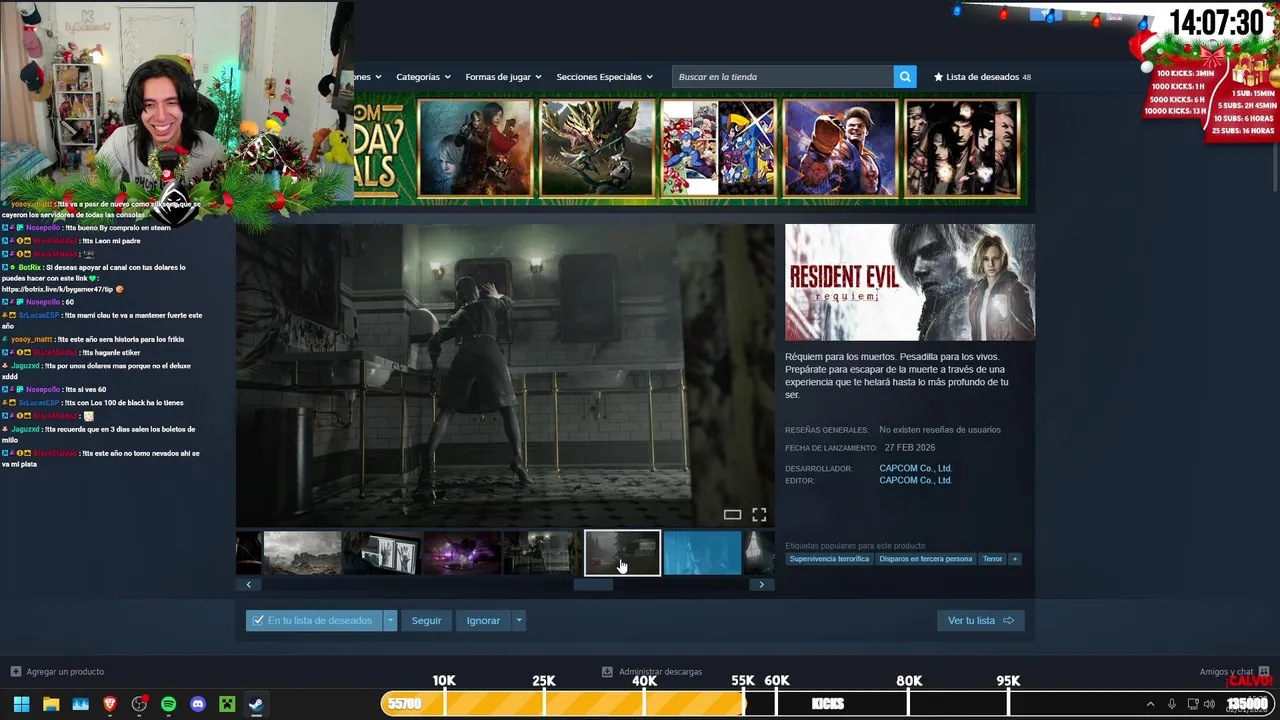Click Agregar un producto in Steam footer
This screenshot has width=1280, height=720.
coord(57,672)
